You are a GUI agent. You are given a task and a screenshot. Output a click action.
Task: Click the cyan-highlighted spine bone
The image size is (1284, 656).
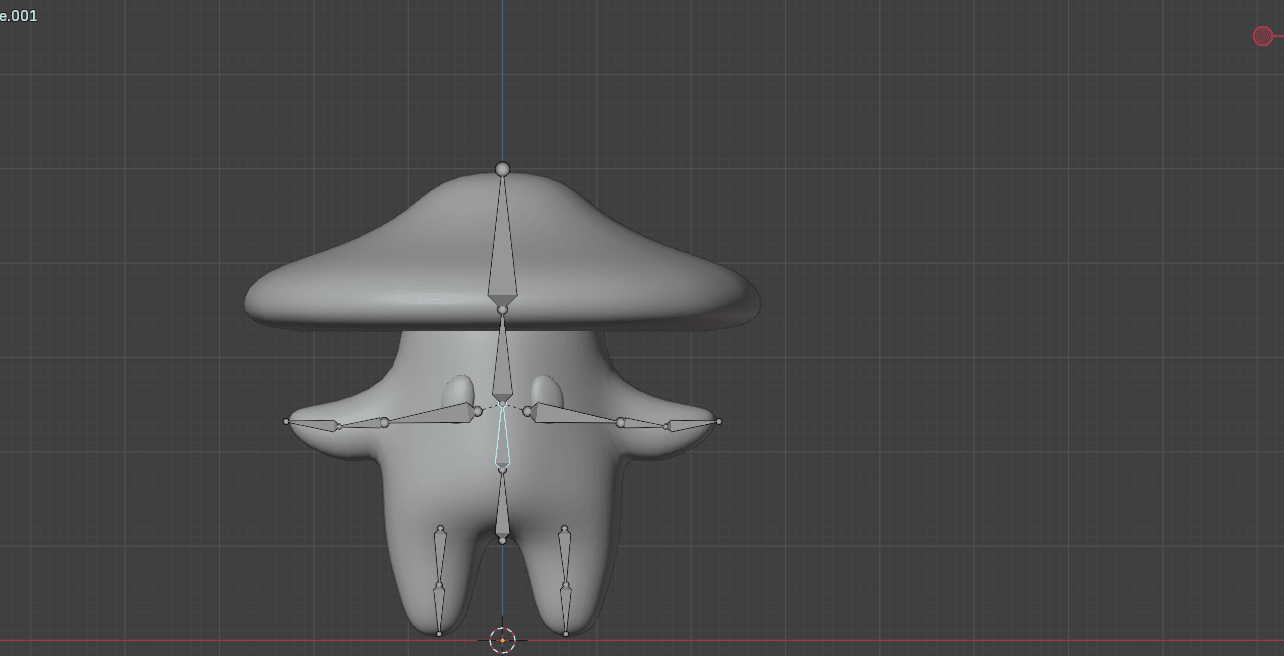click(502, 440)
